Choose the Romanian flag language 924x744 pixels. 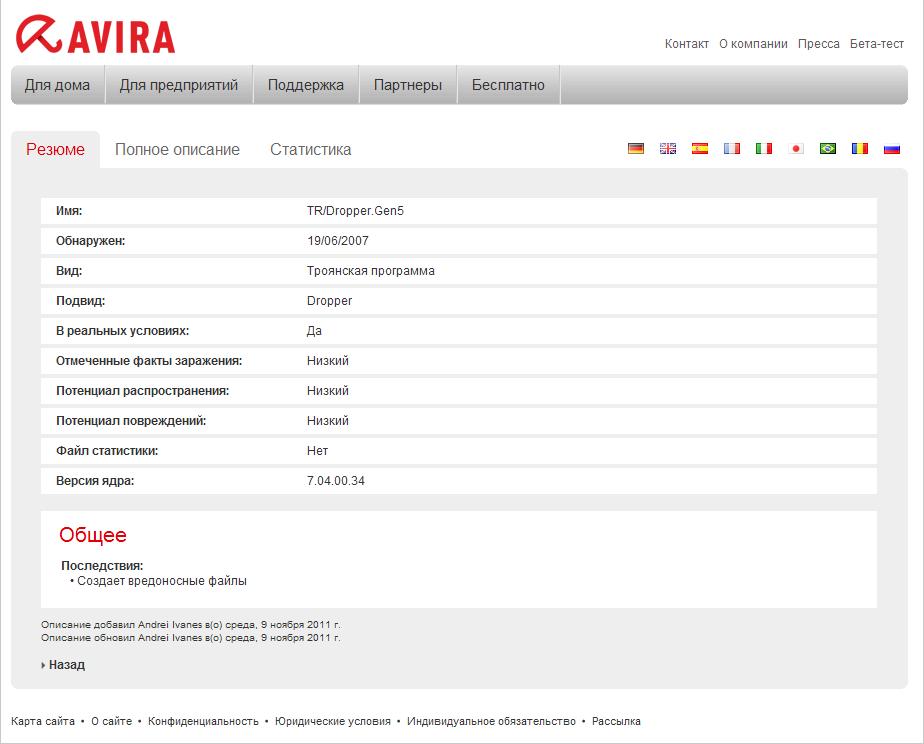click(x=860, y=149)
